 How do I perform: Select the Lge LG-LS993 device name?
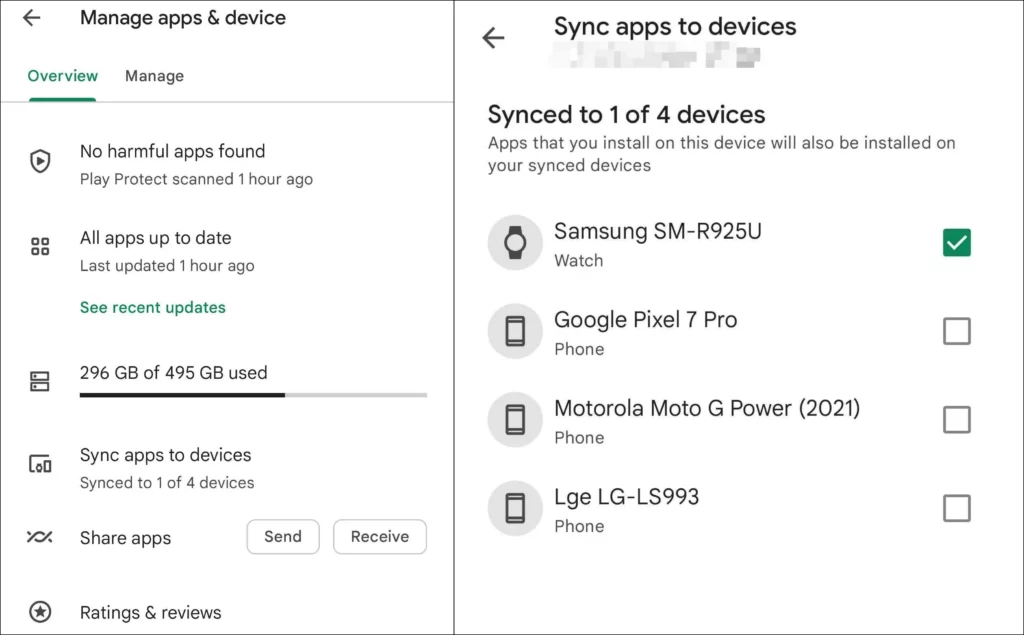[x=626, y=497]
